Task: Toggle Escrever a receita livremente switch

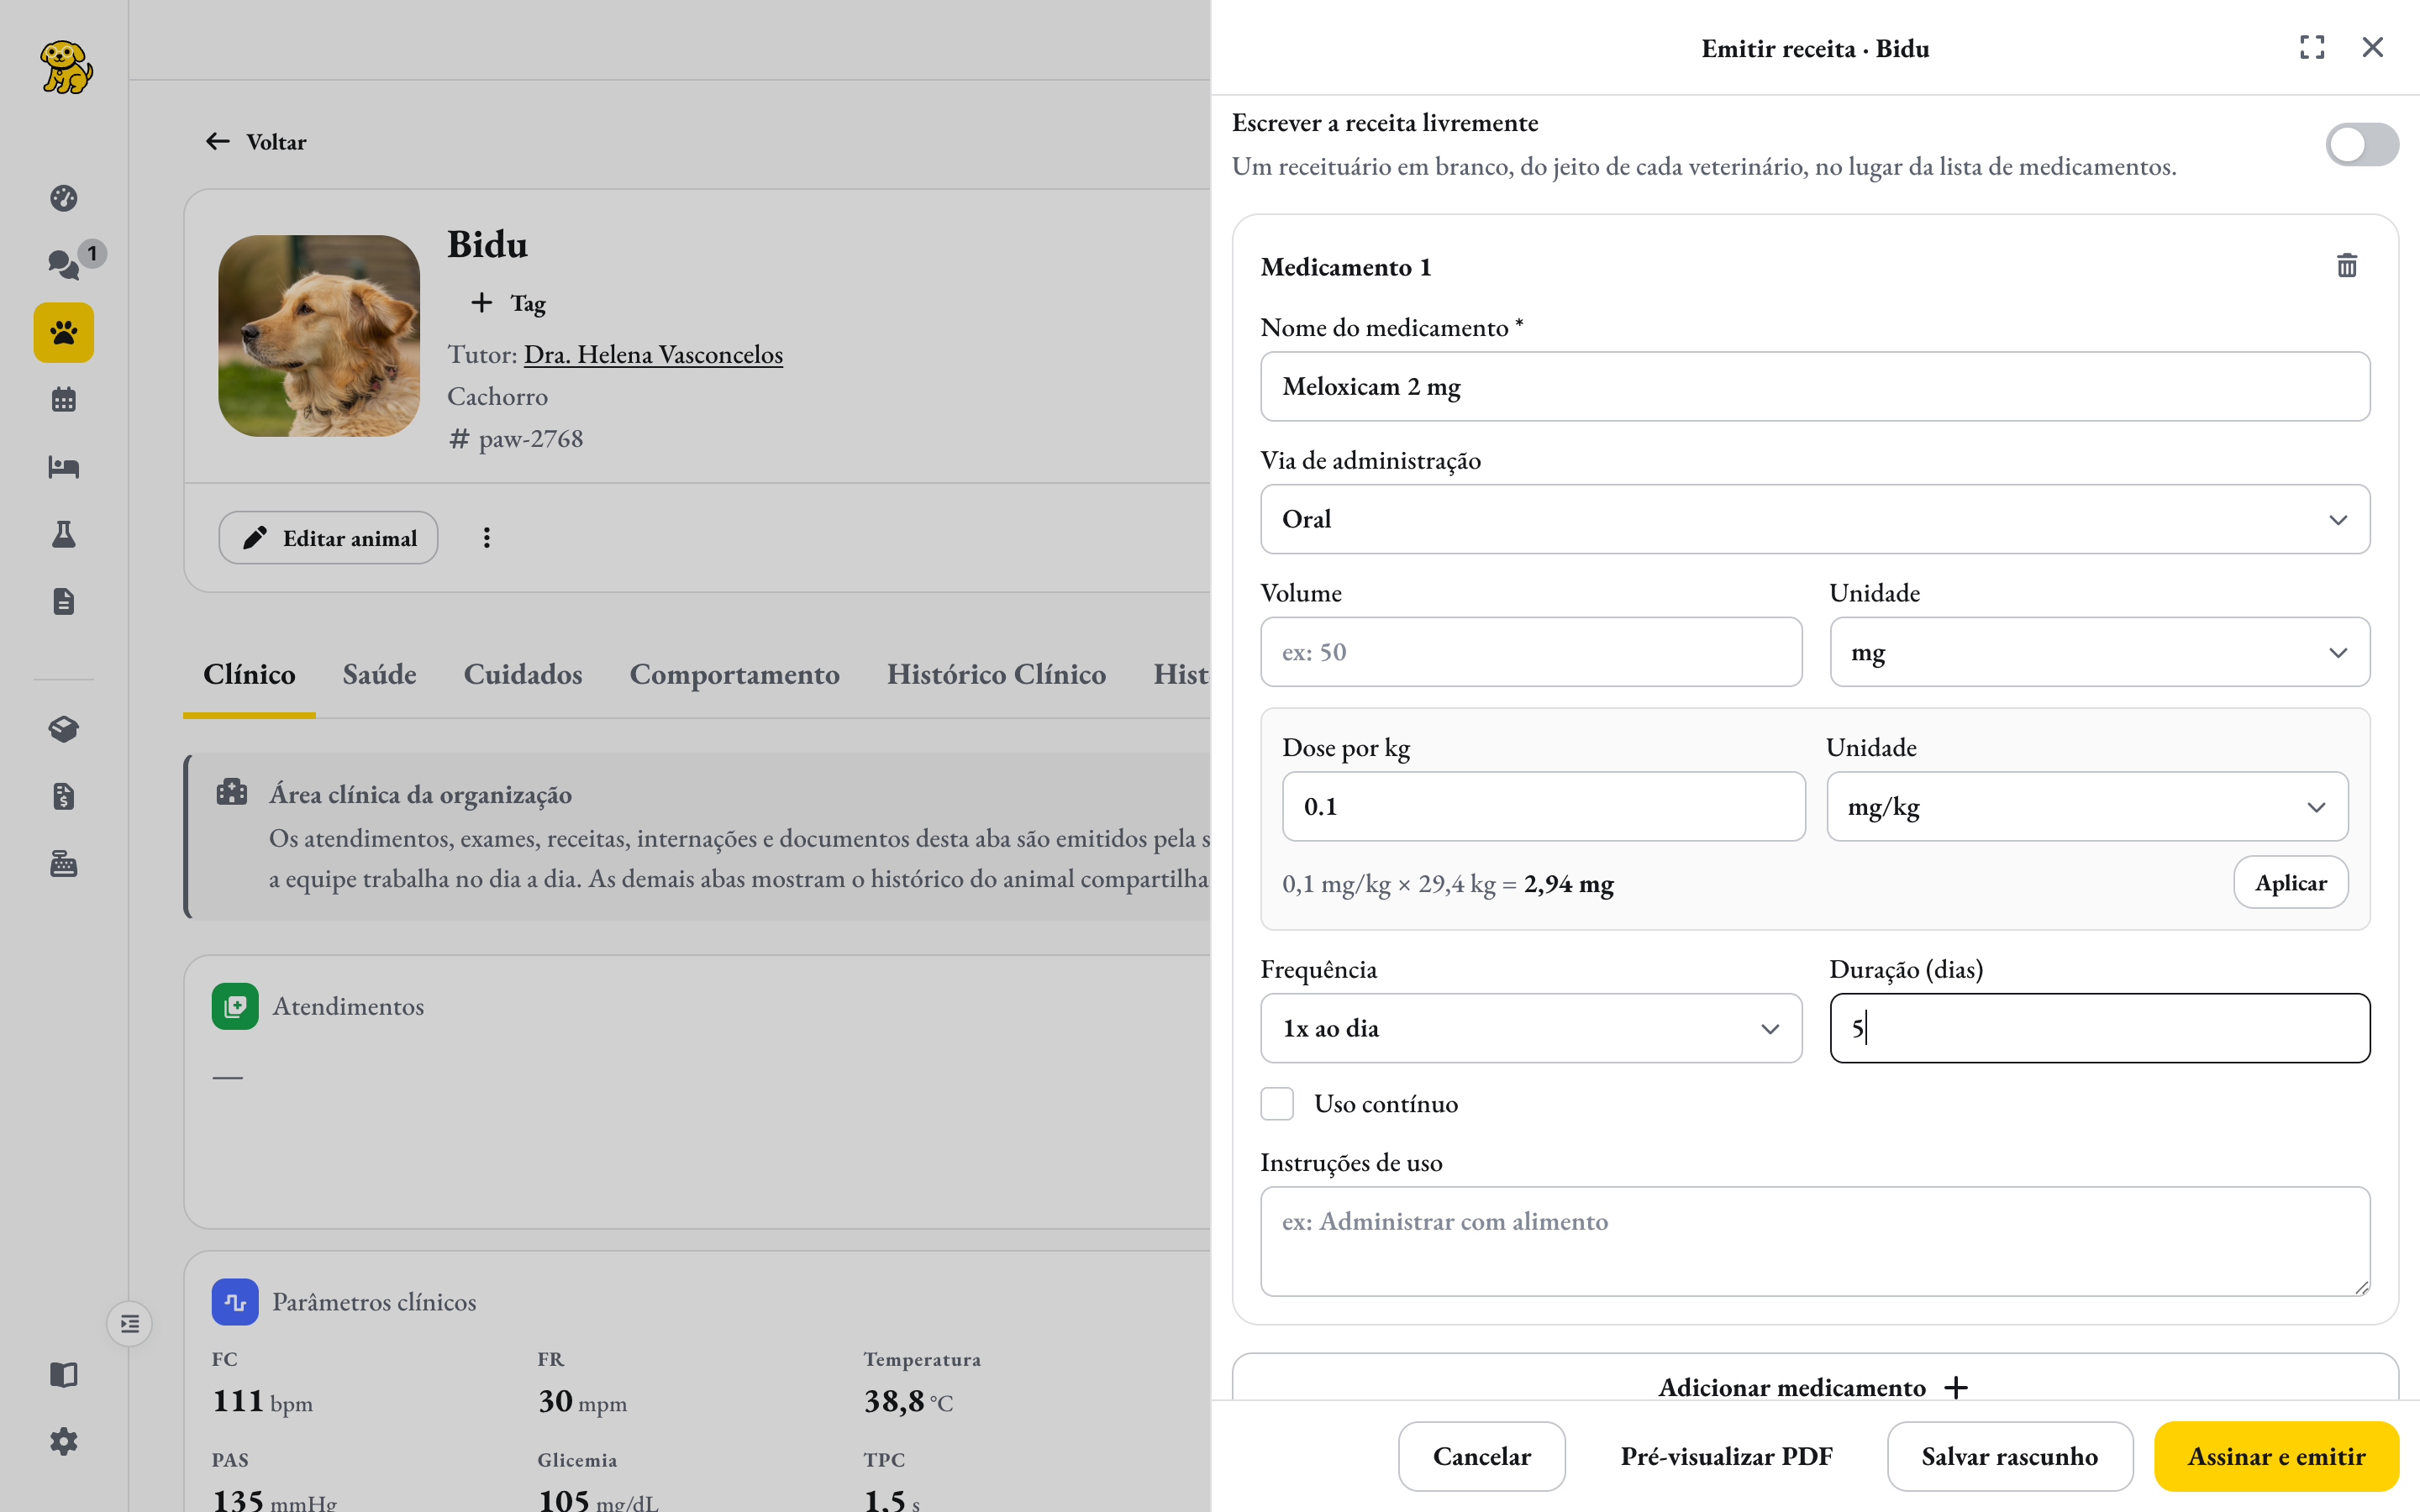Action: pos(2362,145)
